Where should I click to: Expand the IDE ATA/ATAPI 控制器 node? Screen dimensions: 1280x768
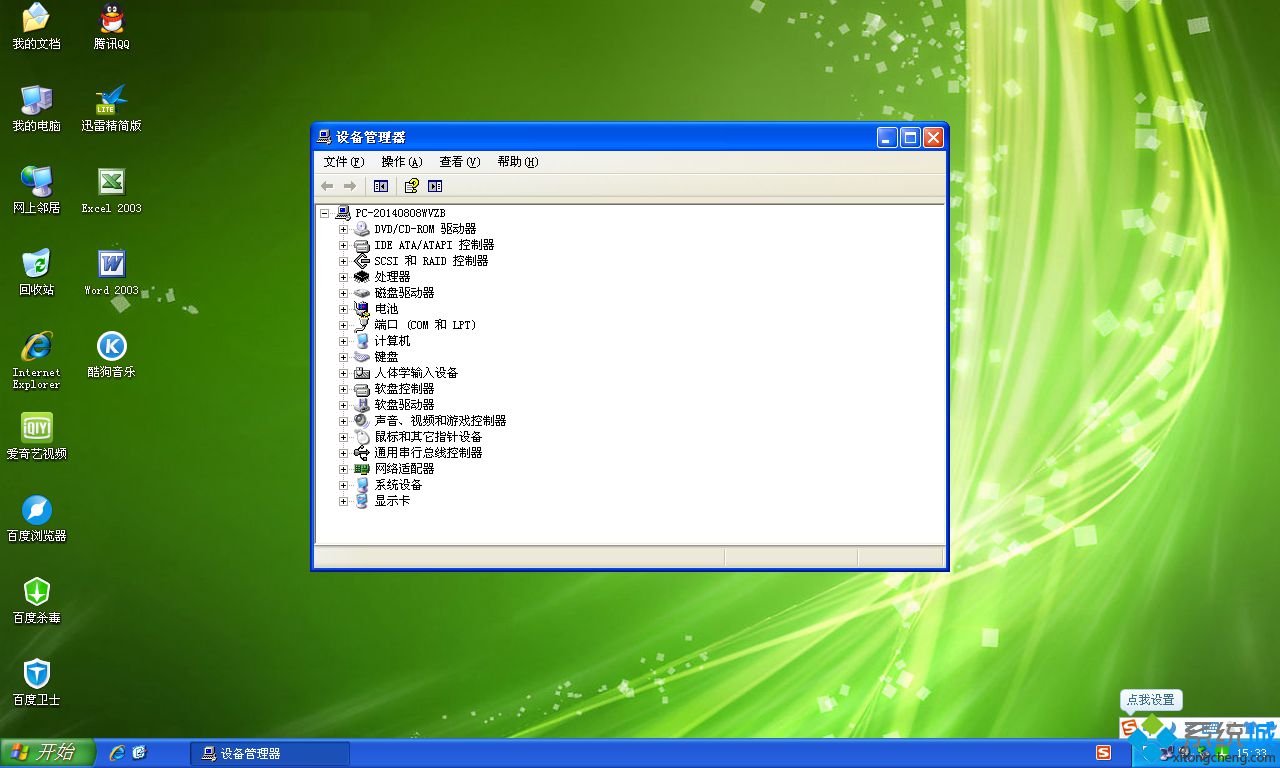343,245
